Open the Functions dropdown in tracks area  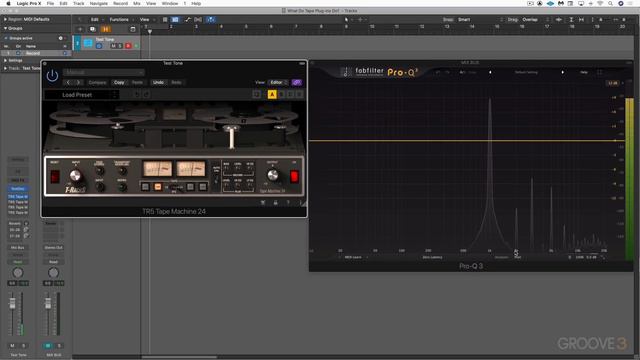click(x=121, y=20)
